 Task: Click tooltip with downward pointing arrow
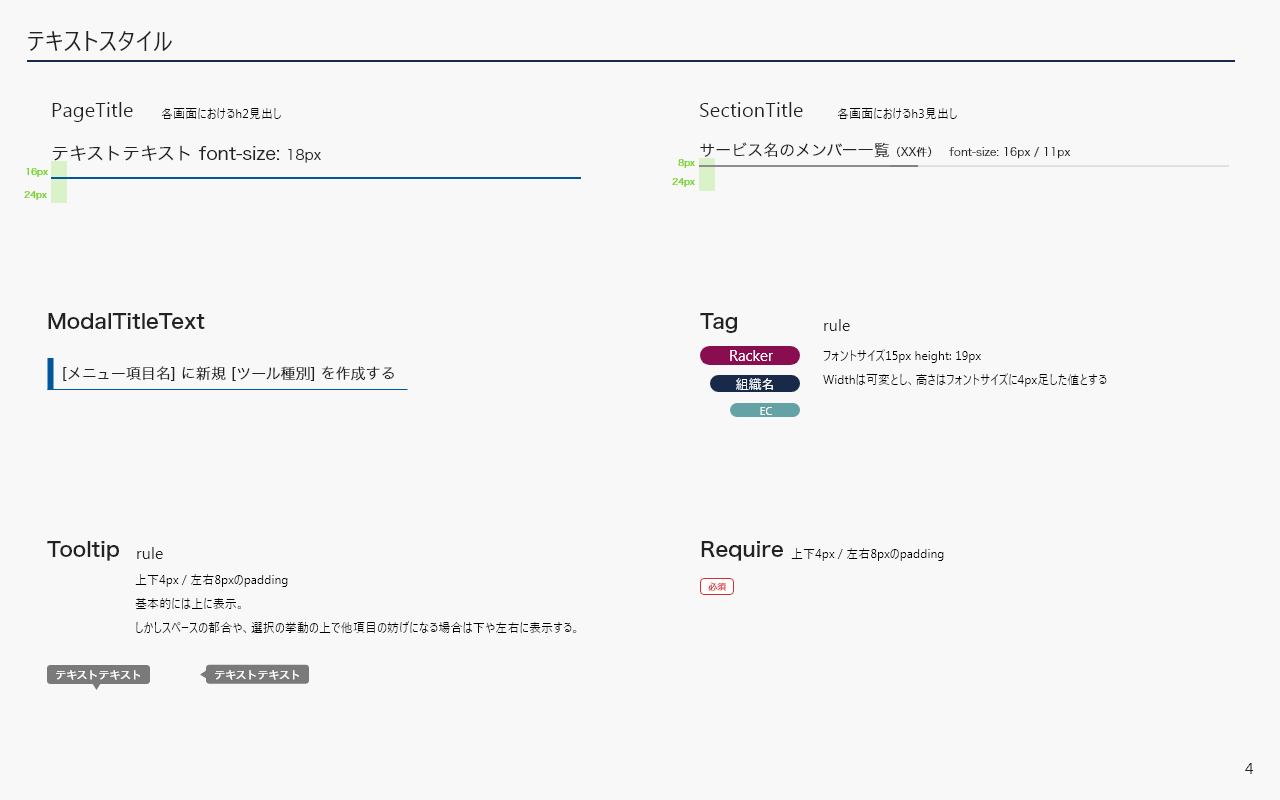coord(98,675)
